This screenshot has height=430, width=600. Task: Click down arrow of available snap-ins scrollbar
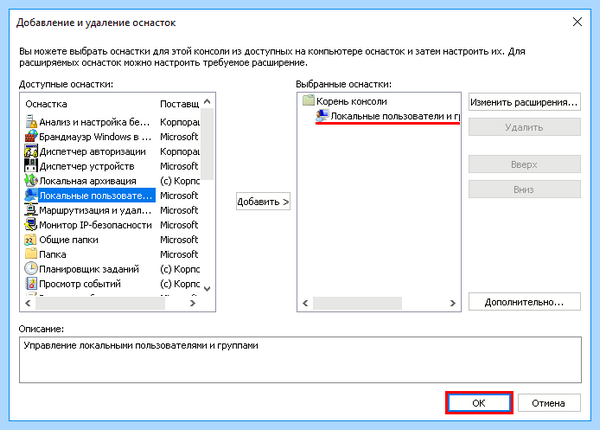tap(207, 289)
